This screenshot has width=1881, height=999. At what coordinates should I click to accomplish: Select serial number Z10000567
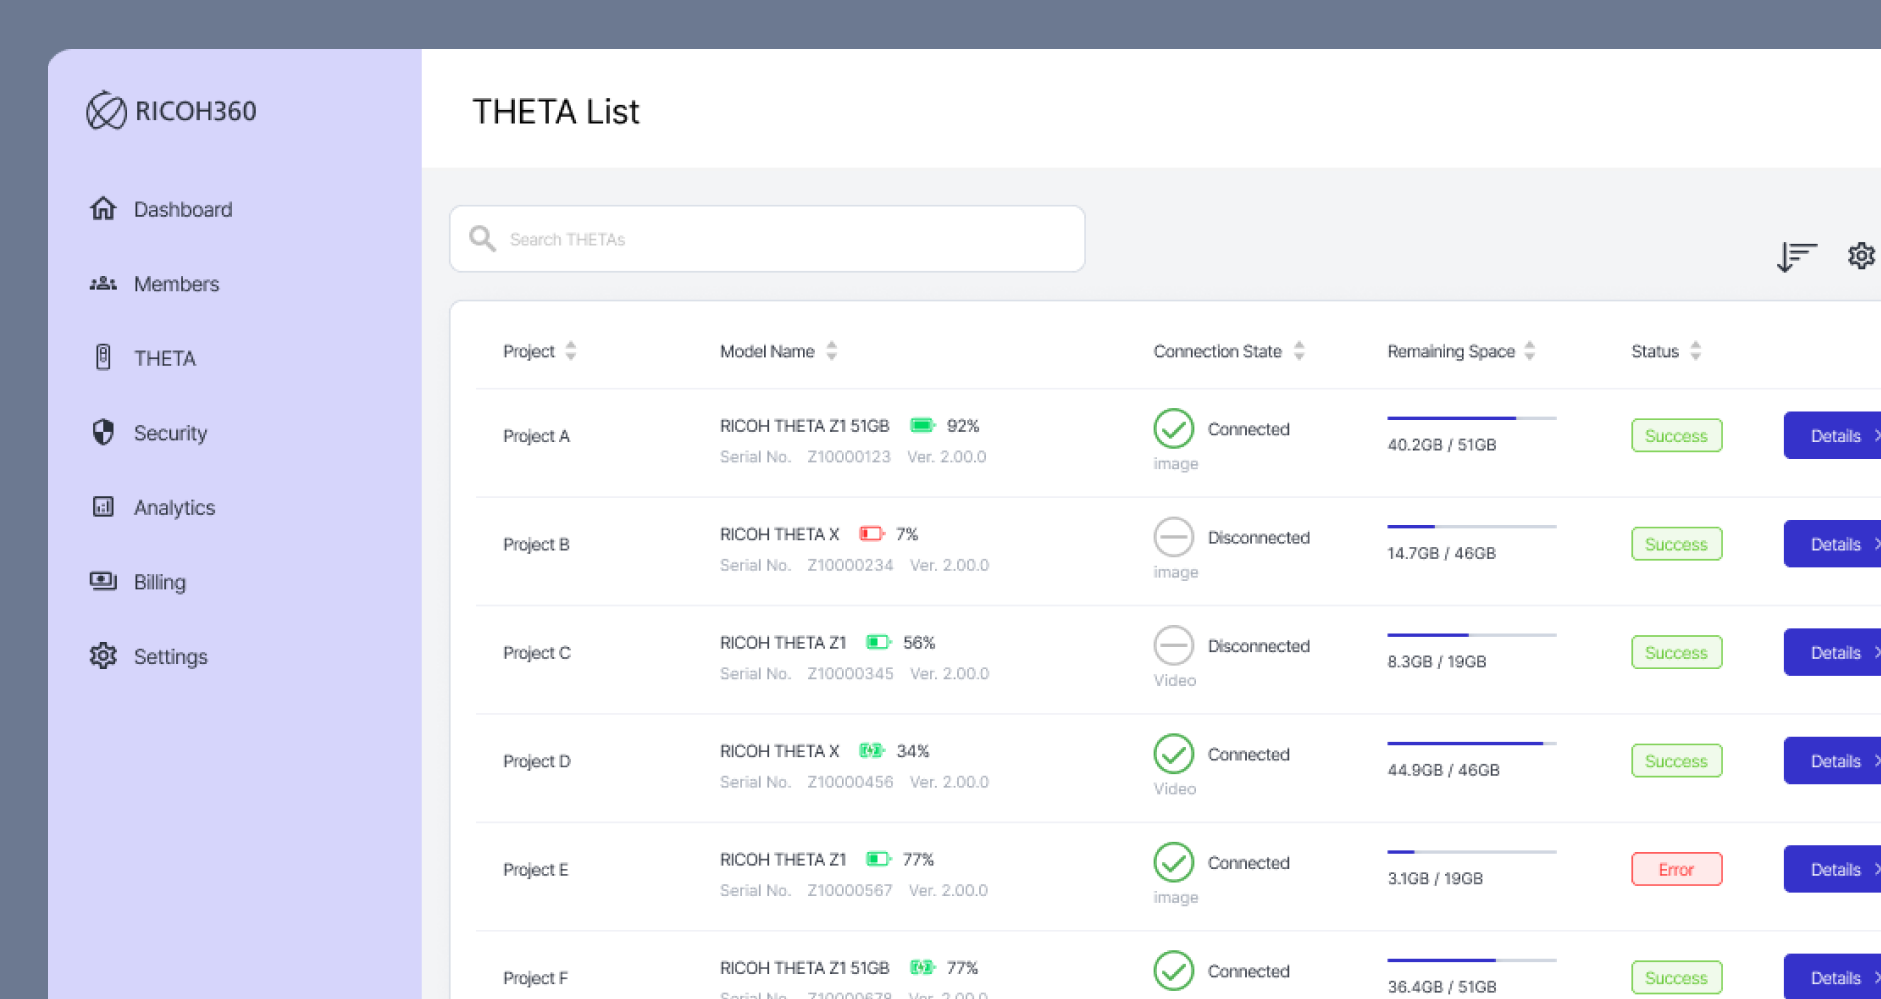850,891
